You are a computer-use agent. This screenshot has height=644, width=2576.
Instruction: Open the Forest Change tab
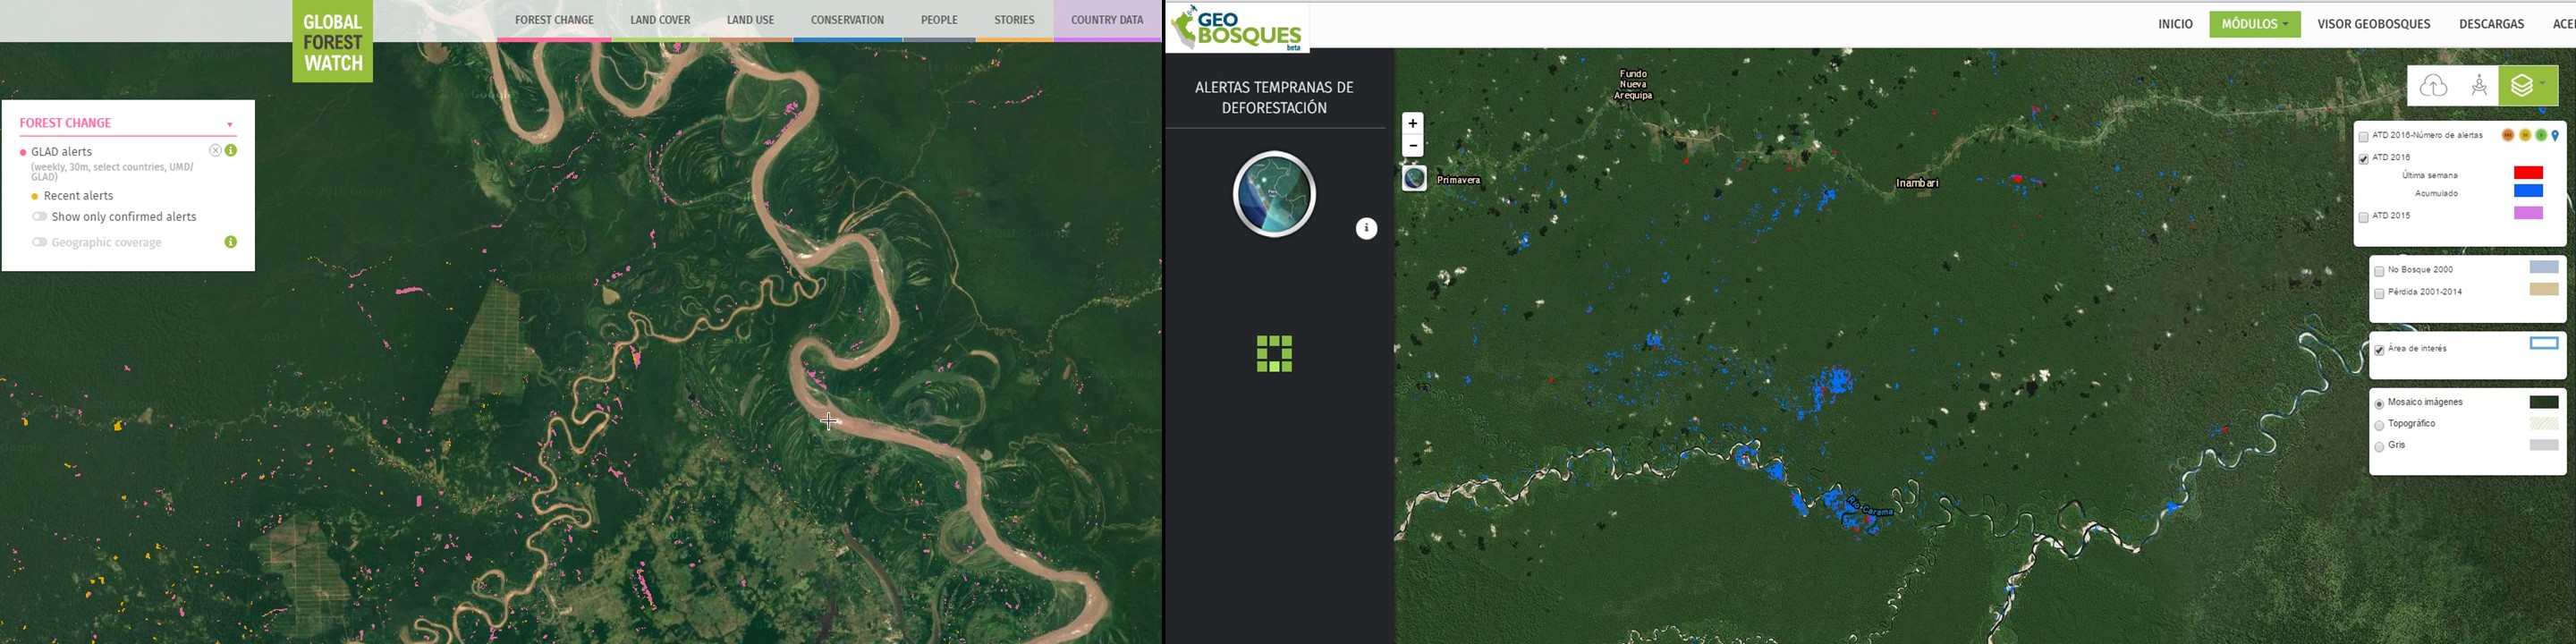point(554,20)
